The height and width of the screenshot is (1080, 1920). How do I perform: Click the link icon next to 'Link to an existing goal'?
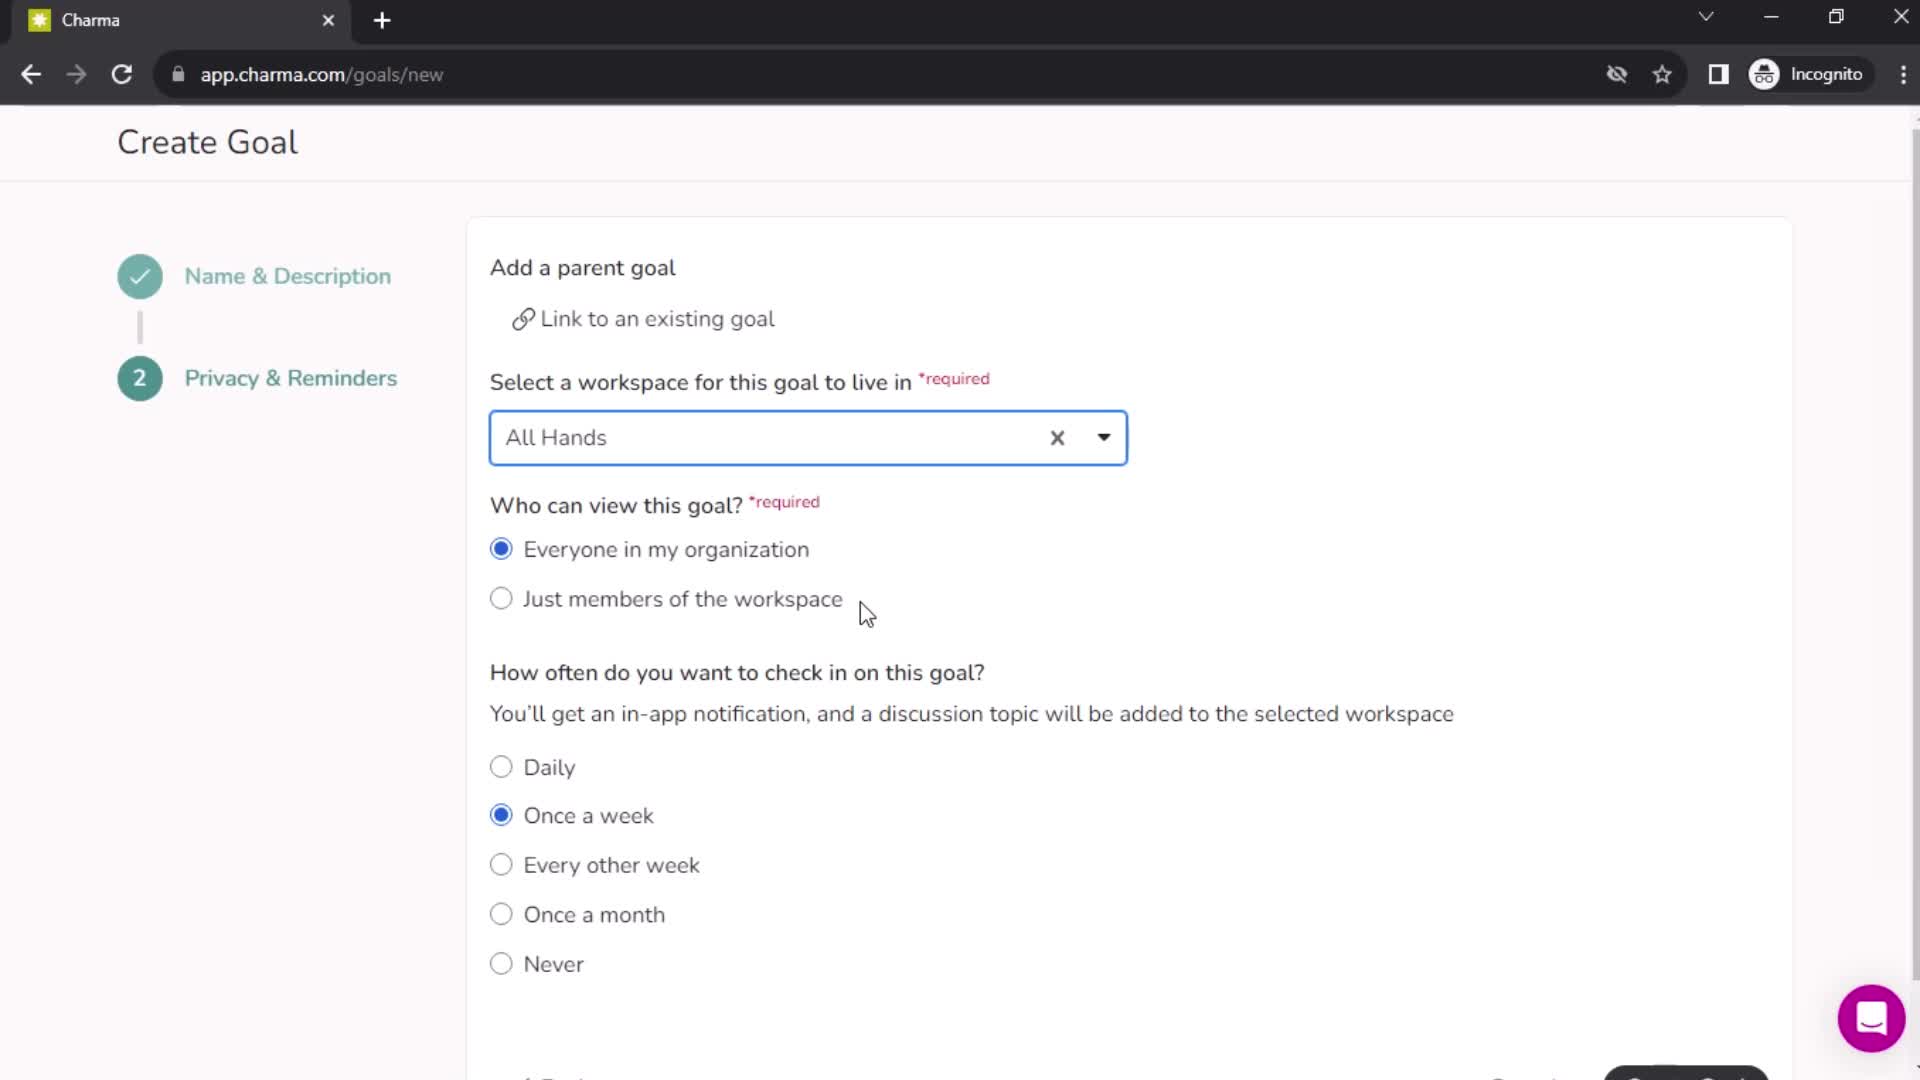(x=524, y=319)
